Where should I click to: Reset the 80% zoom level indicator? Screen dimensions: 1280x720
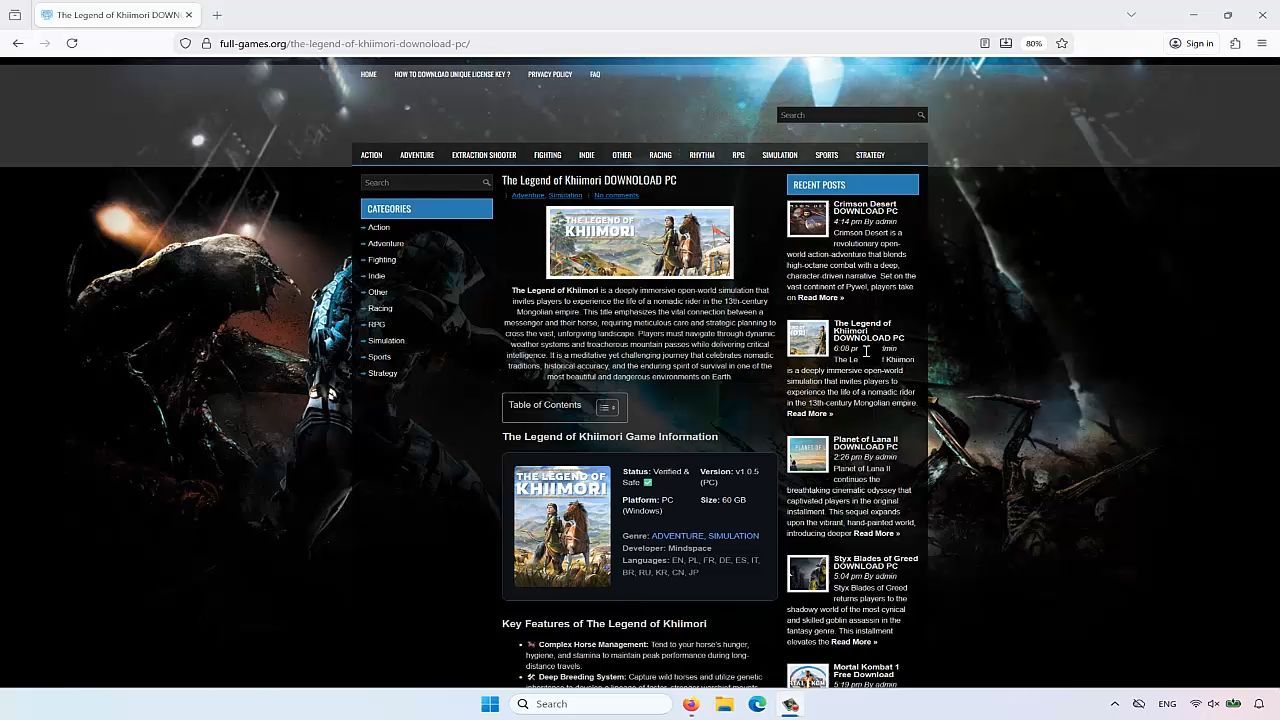(1034, 43)
